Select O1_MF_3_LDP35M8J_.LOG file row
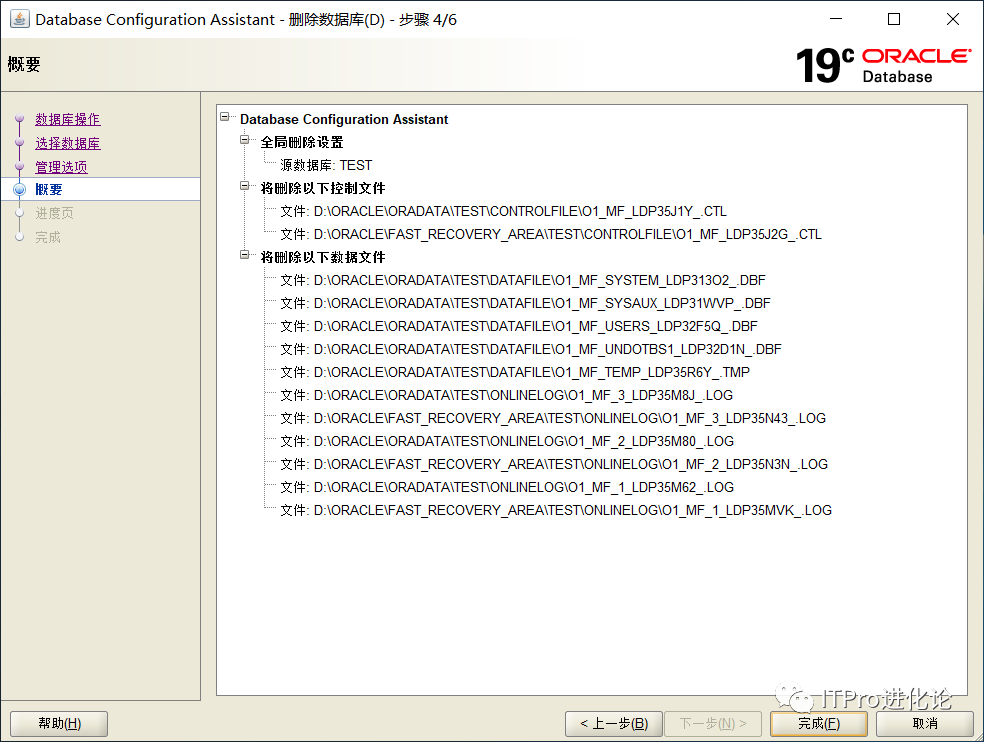Image resolution: width=984 pixels, height=742 pixels. point(506,395)
